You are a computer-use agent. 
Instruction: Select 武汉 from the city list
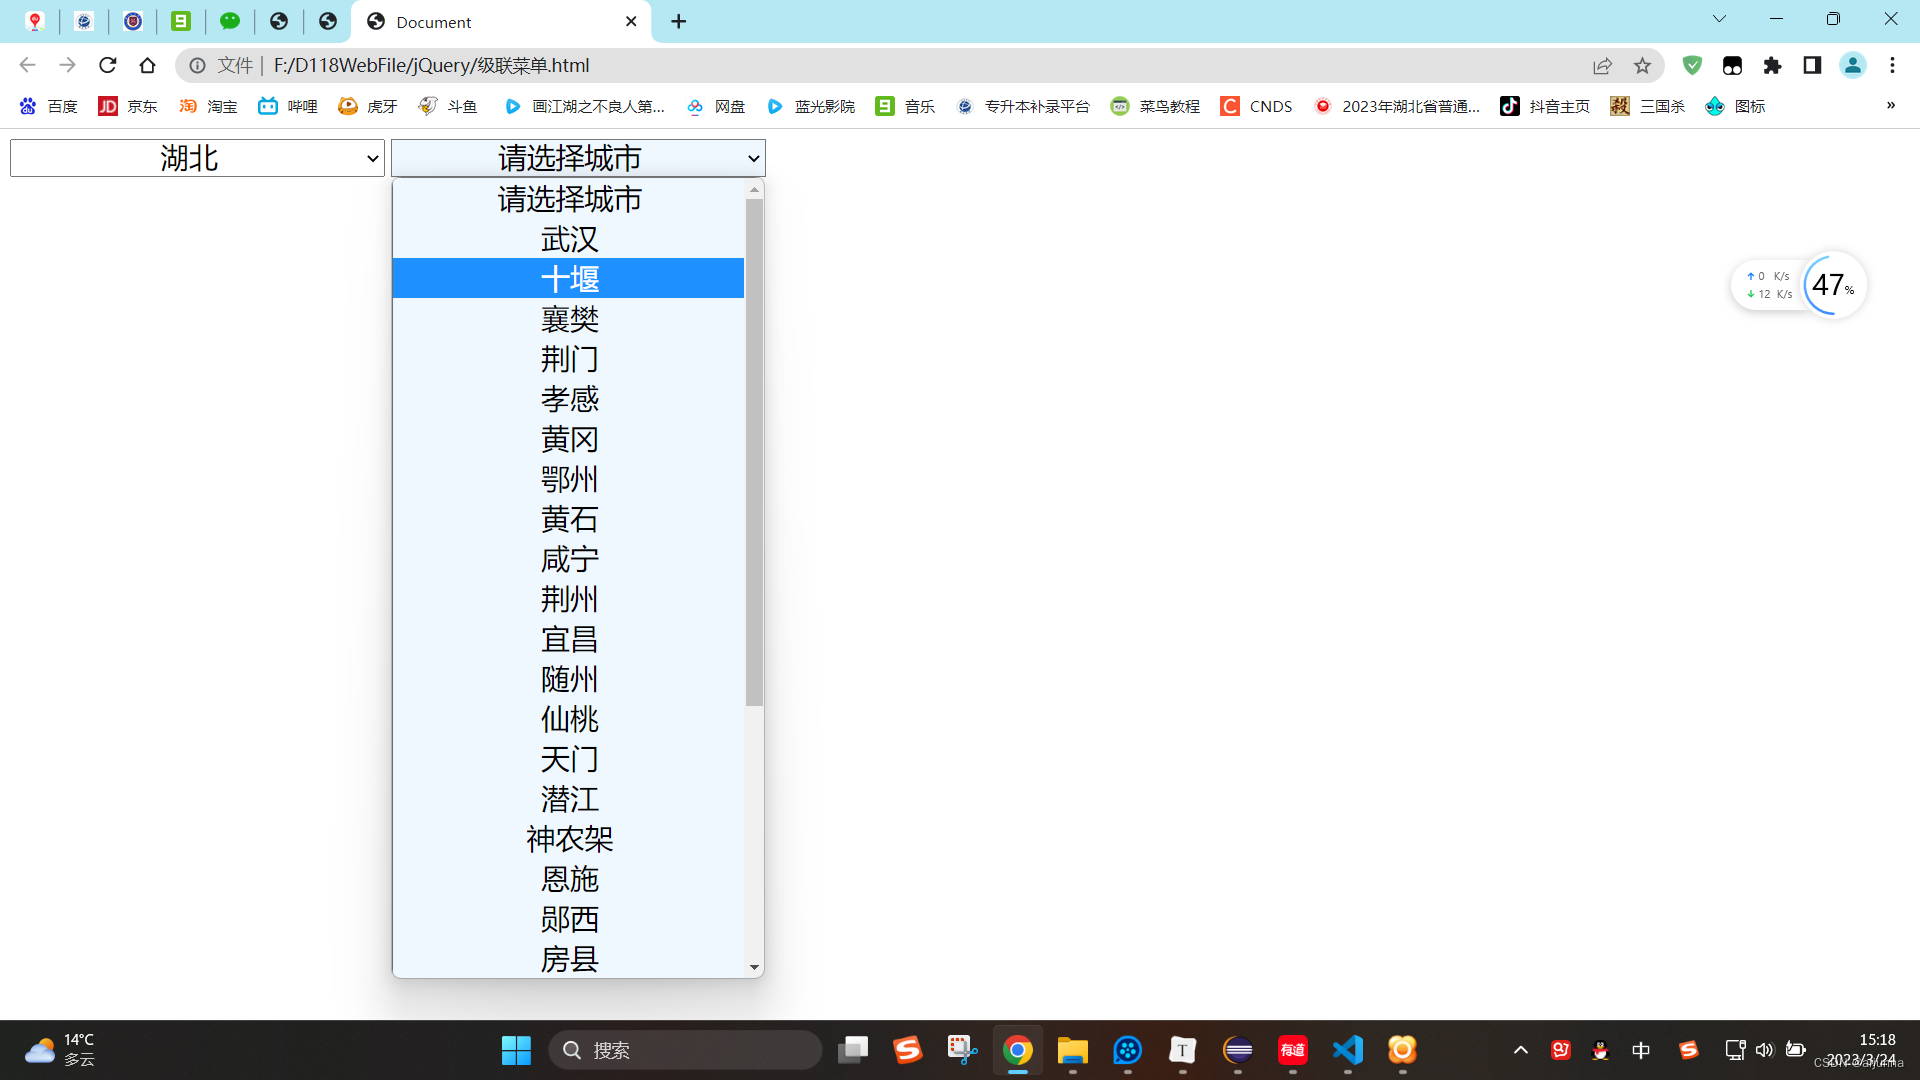pos(569,239)
